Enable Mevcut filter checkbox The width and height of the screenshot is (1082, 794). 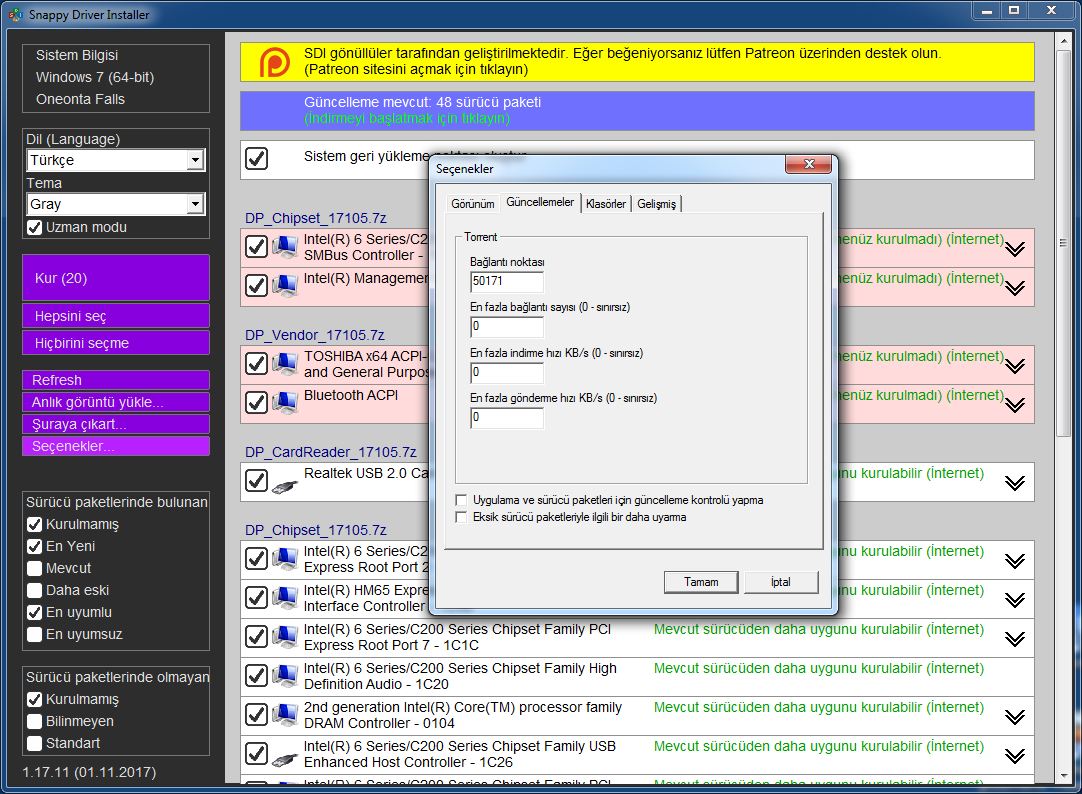point(35,568)
